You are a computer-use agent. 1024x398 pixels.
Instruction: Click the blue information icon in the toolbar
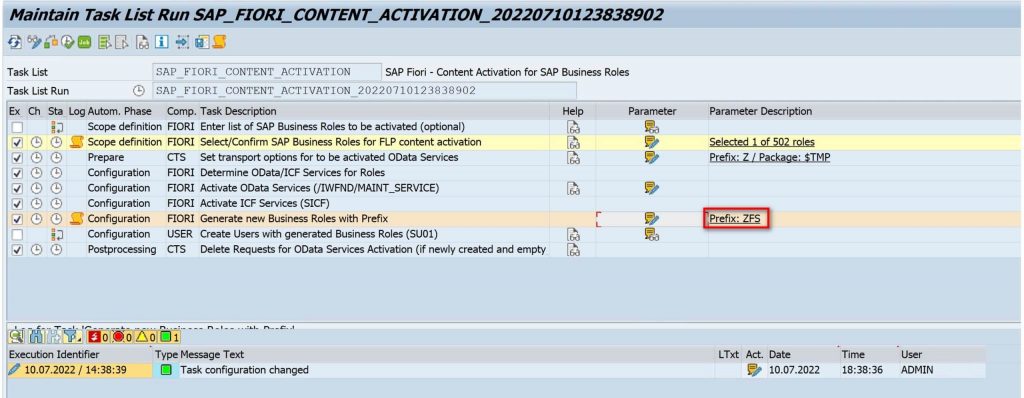[x=162, y=42]
